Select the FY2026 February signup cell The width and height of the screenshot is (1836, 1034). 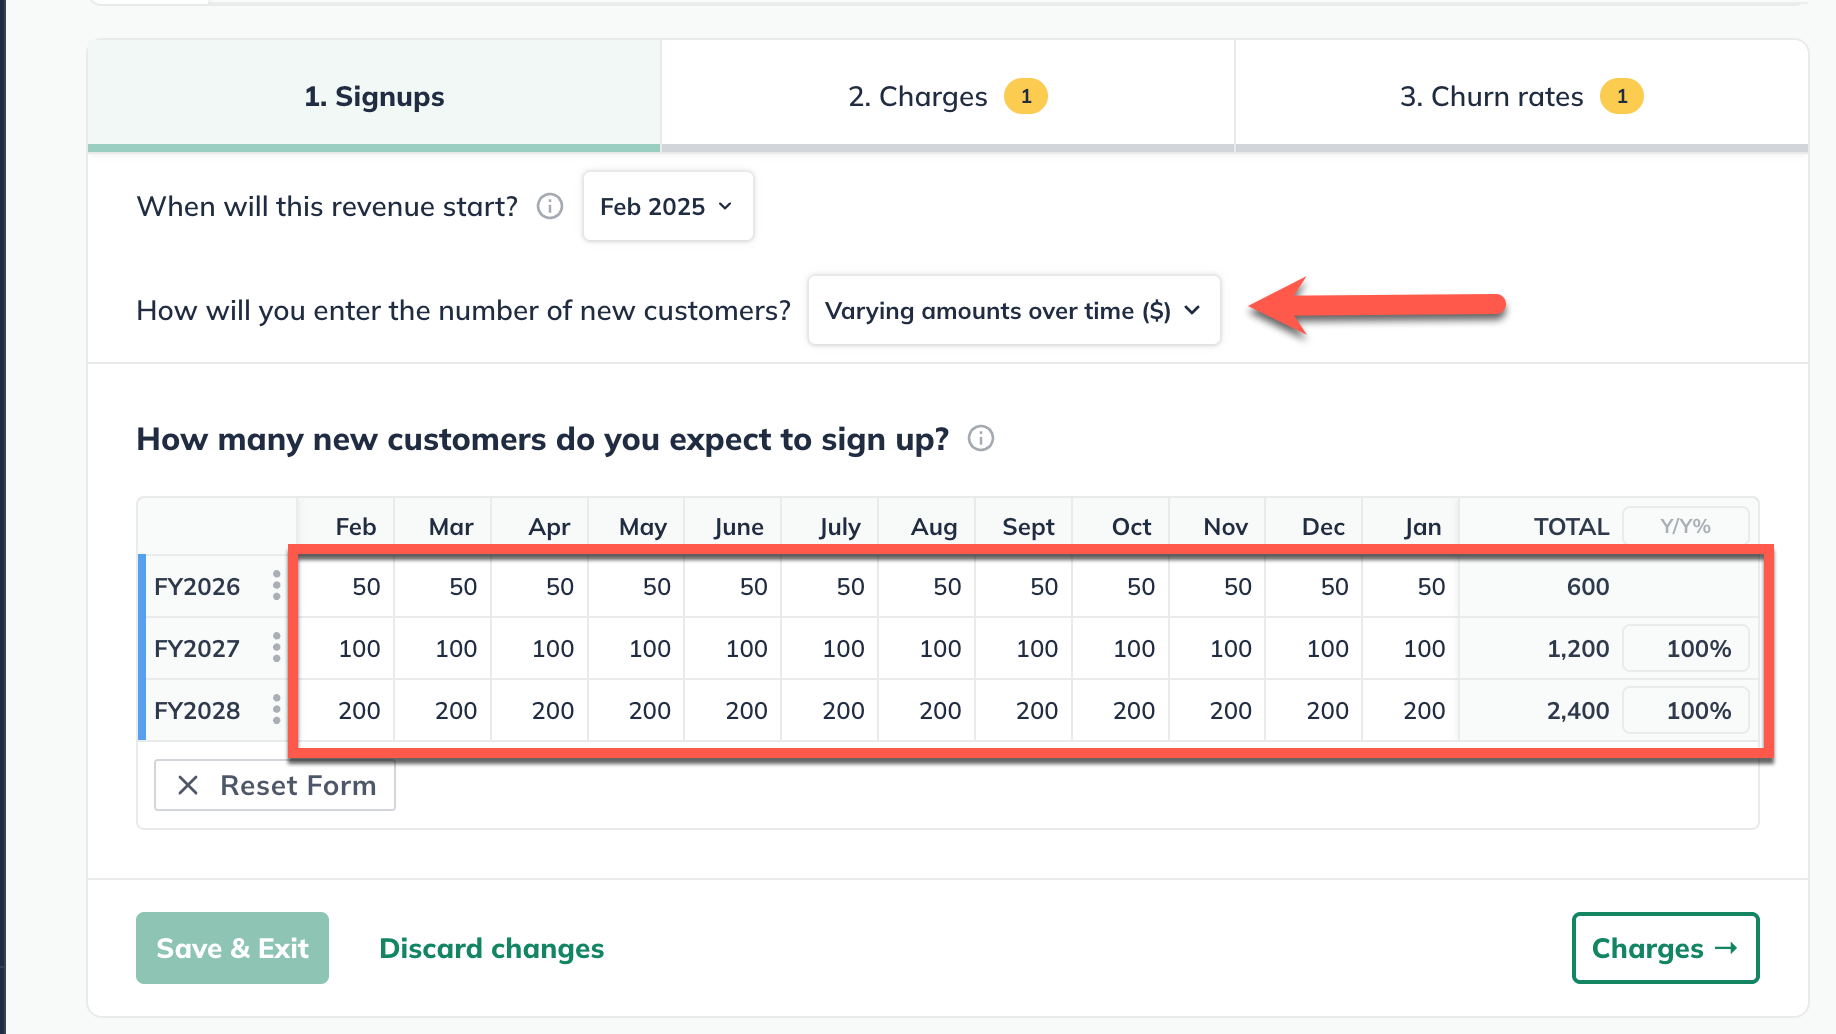click(x=345, y=586)
